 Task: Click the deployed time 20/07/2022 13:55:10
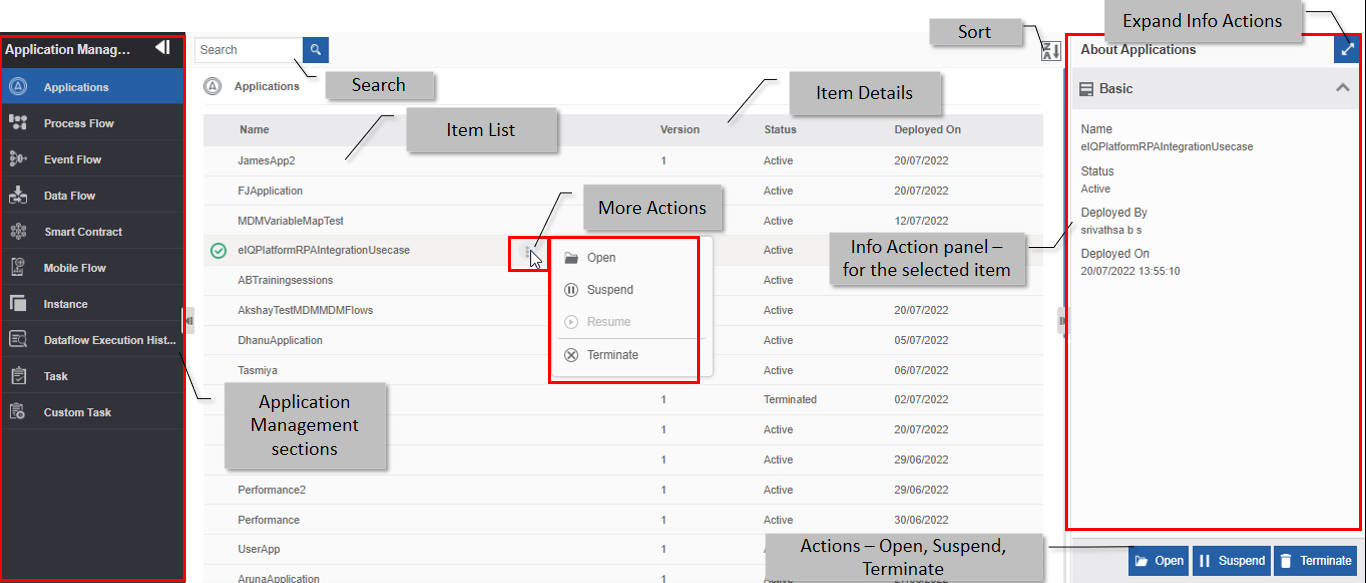(1130, 271)
